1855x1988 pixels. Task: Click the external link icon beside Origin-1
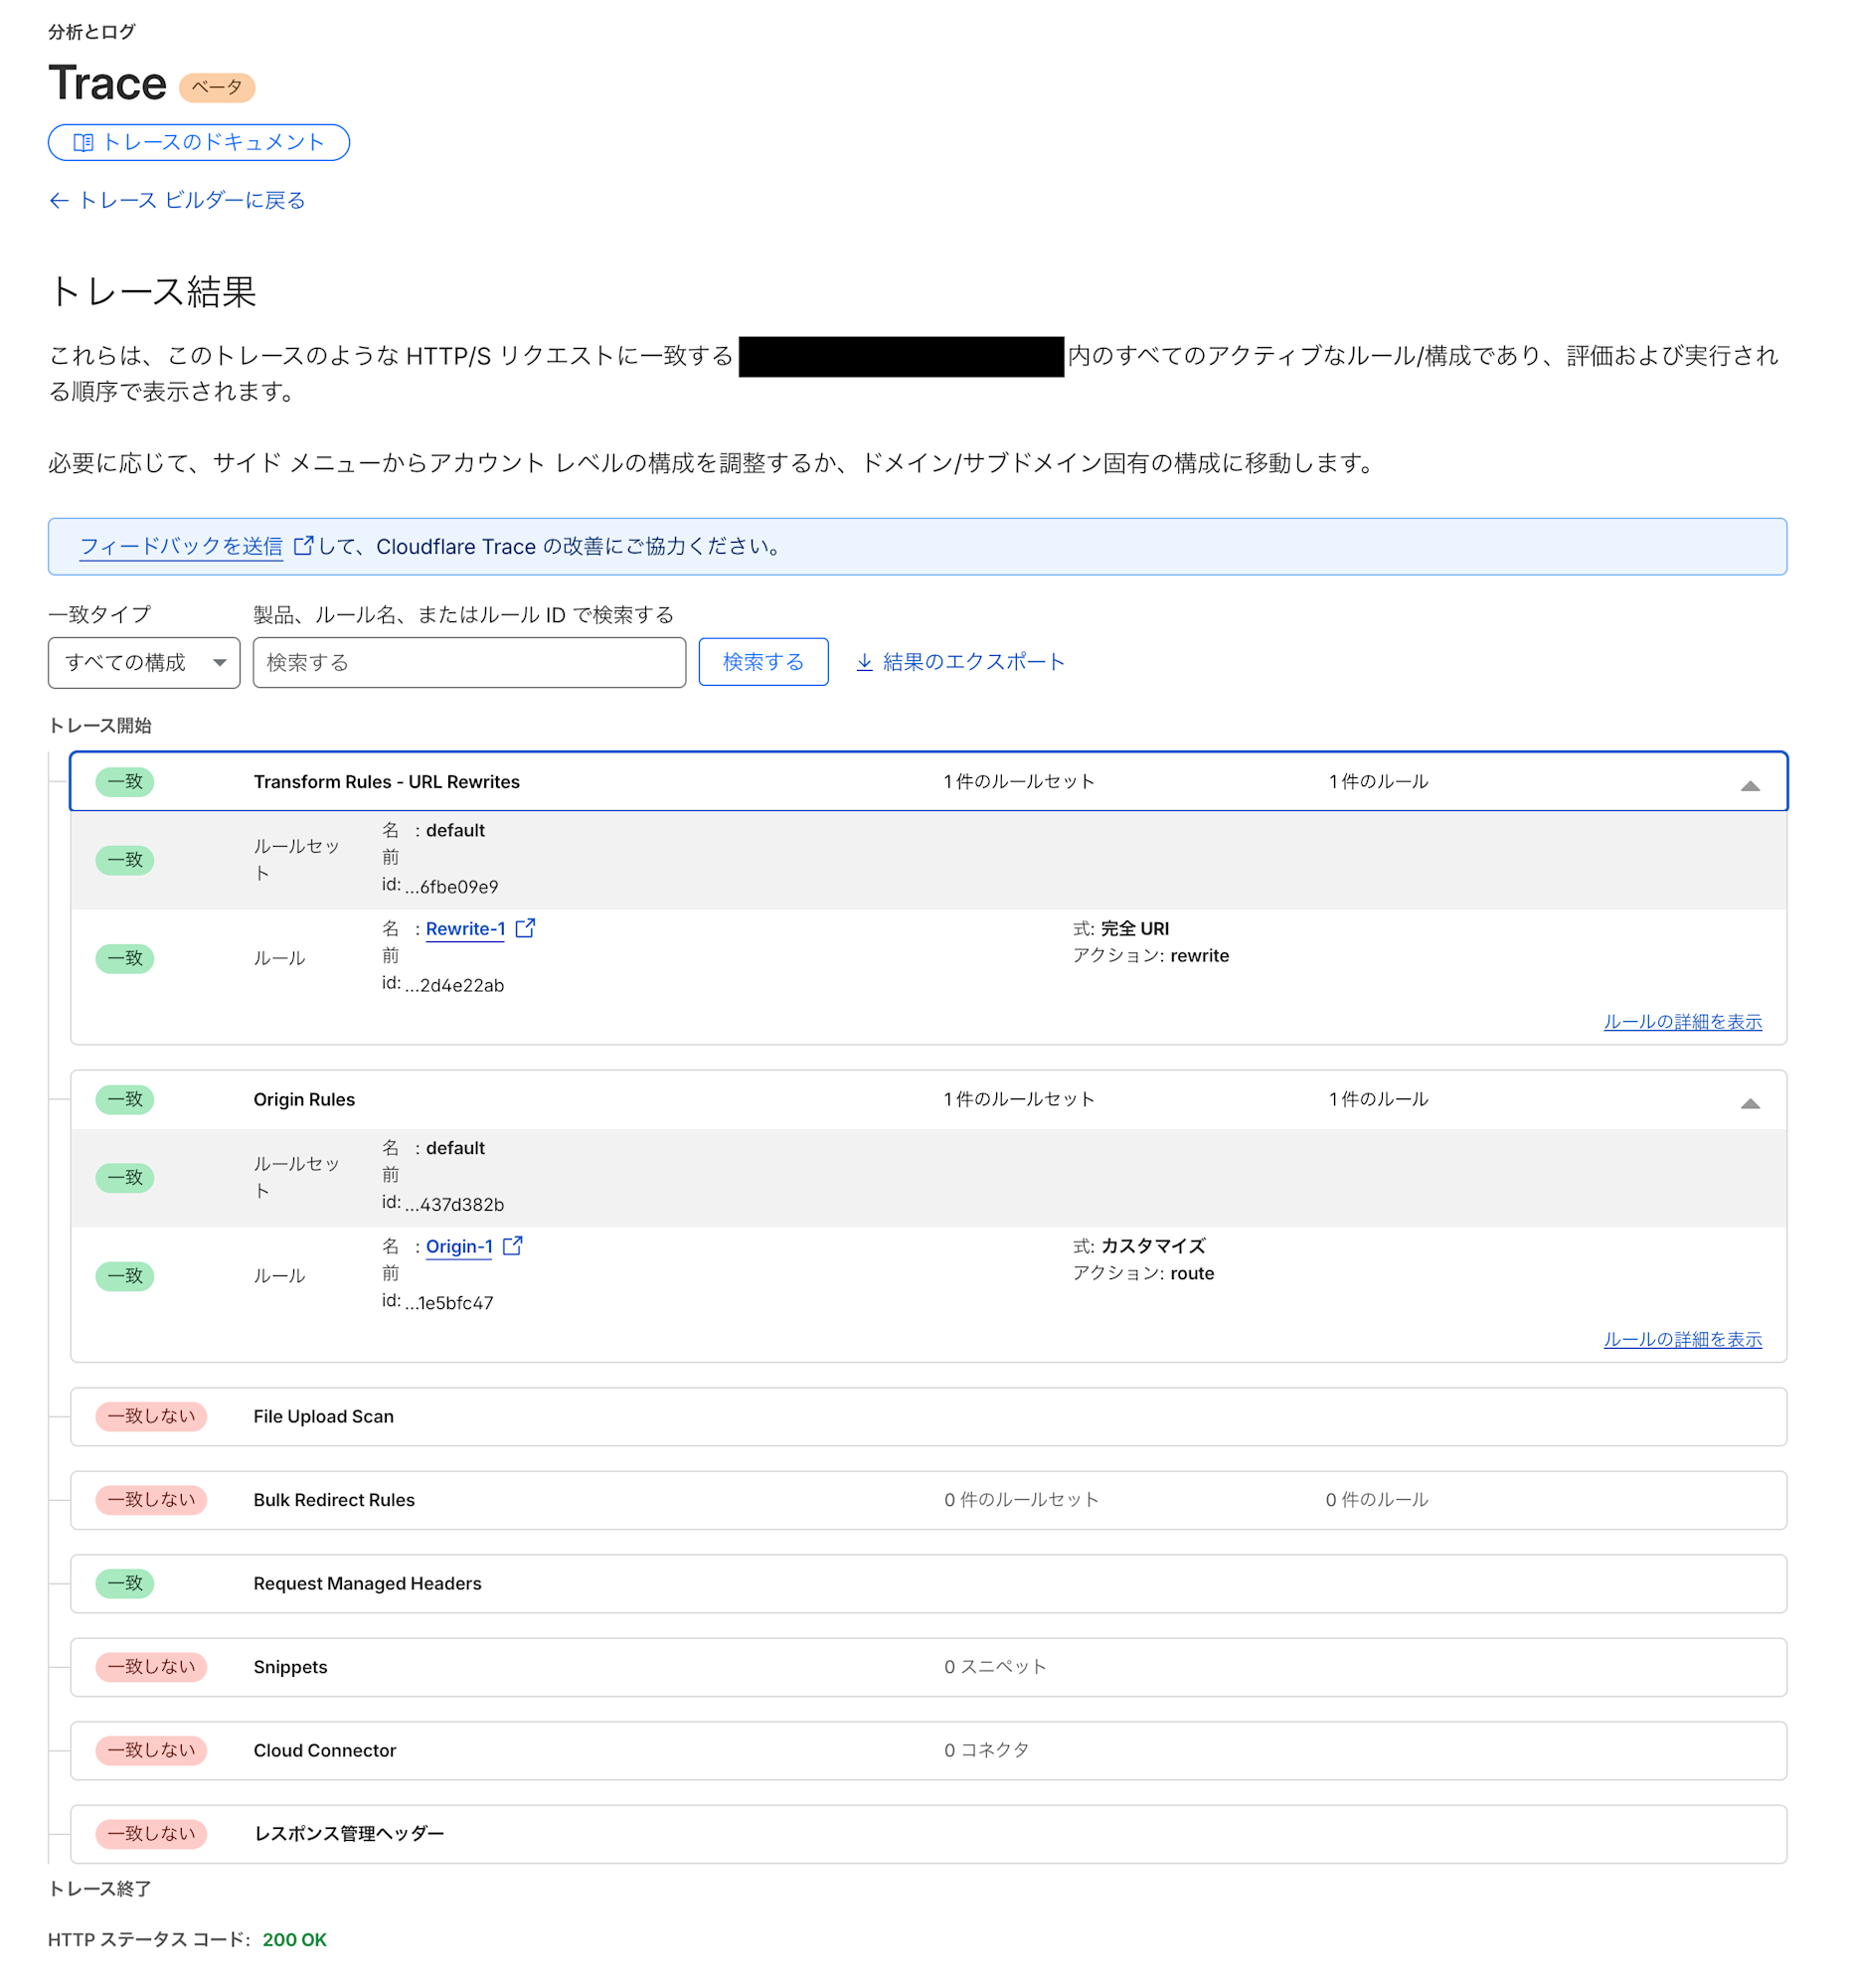pyautogui.click(x=514, y=1246)
